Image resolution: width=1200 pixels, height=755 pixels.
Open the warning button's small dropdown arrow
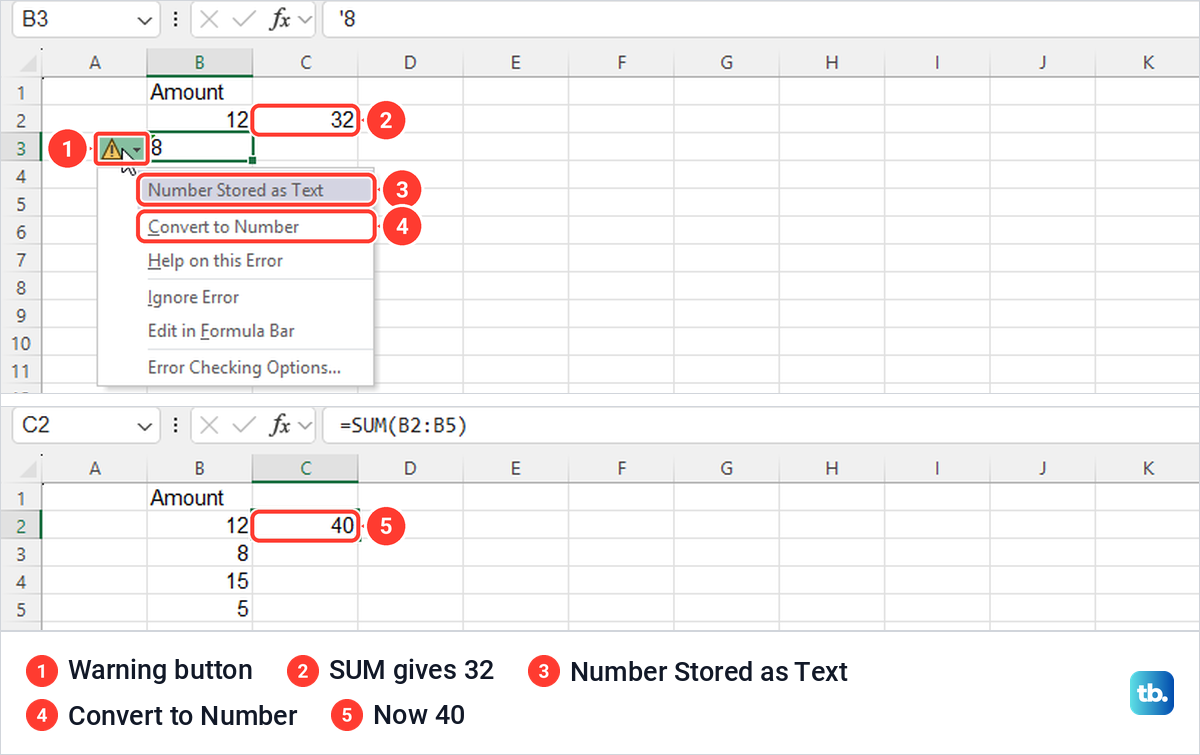pyautogui.click(x=136, y=150)
